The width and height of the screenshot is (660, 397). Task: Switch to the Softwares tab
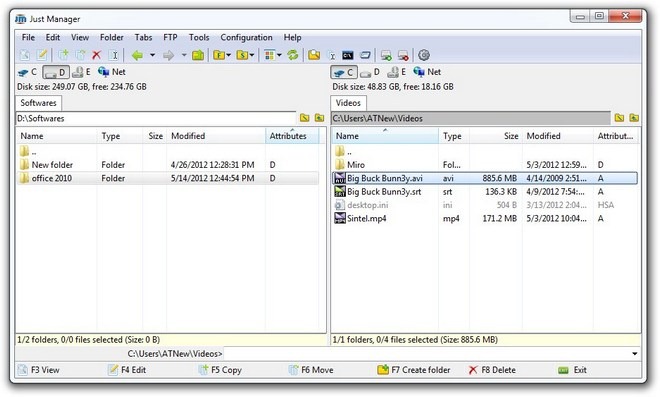(38, 103)
